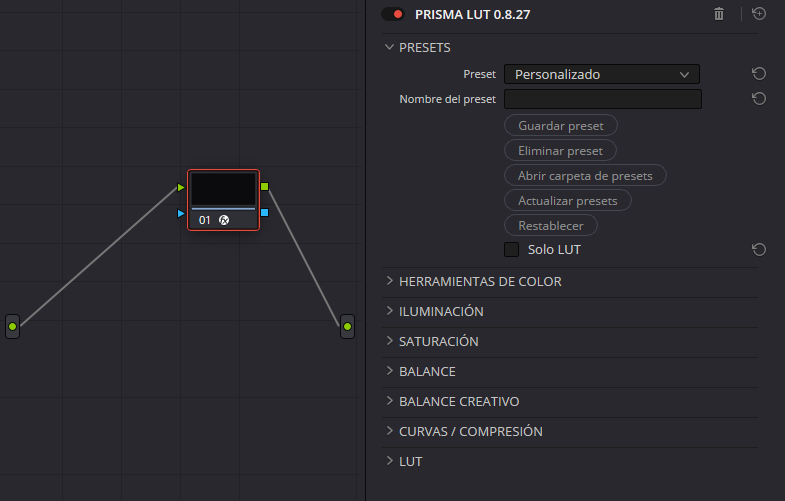Expand HERRAMIENTAS DE COLOR section
785x501 pixels.
[389, 281]
